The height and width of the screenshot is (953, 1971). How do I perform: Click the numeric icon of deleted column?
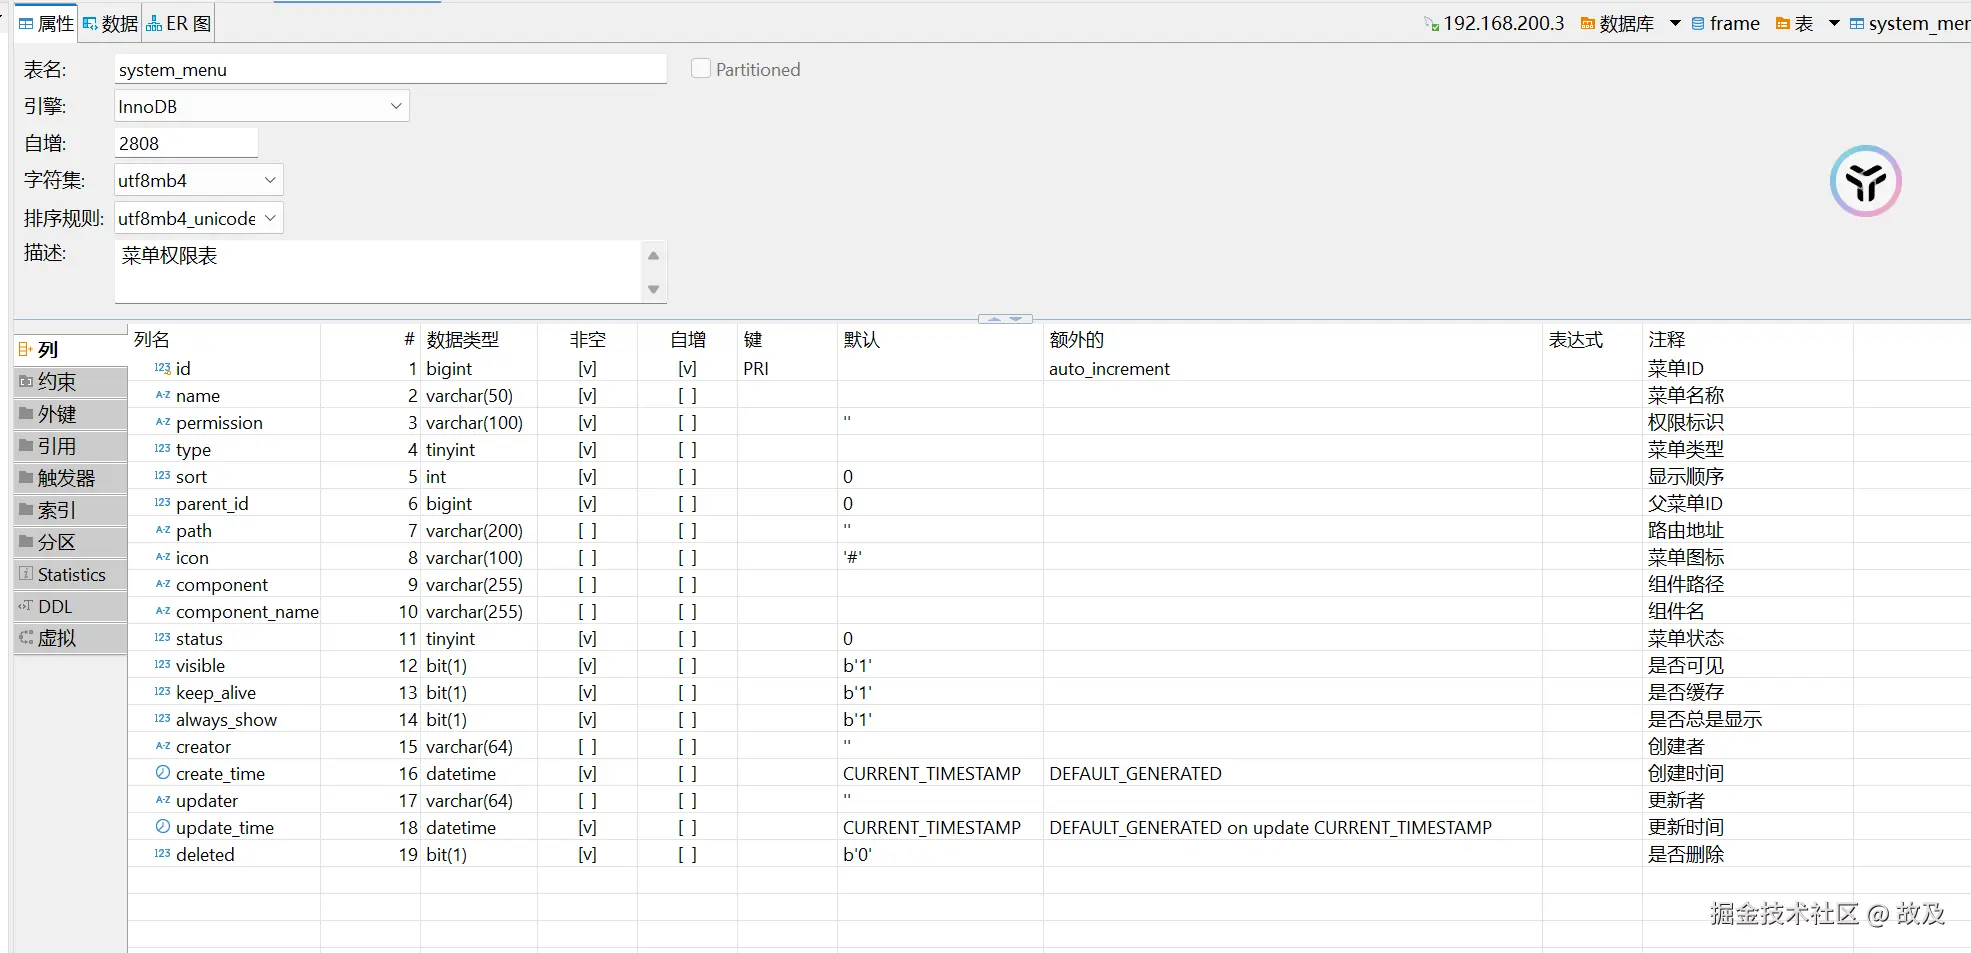(x=162, y=854)
